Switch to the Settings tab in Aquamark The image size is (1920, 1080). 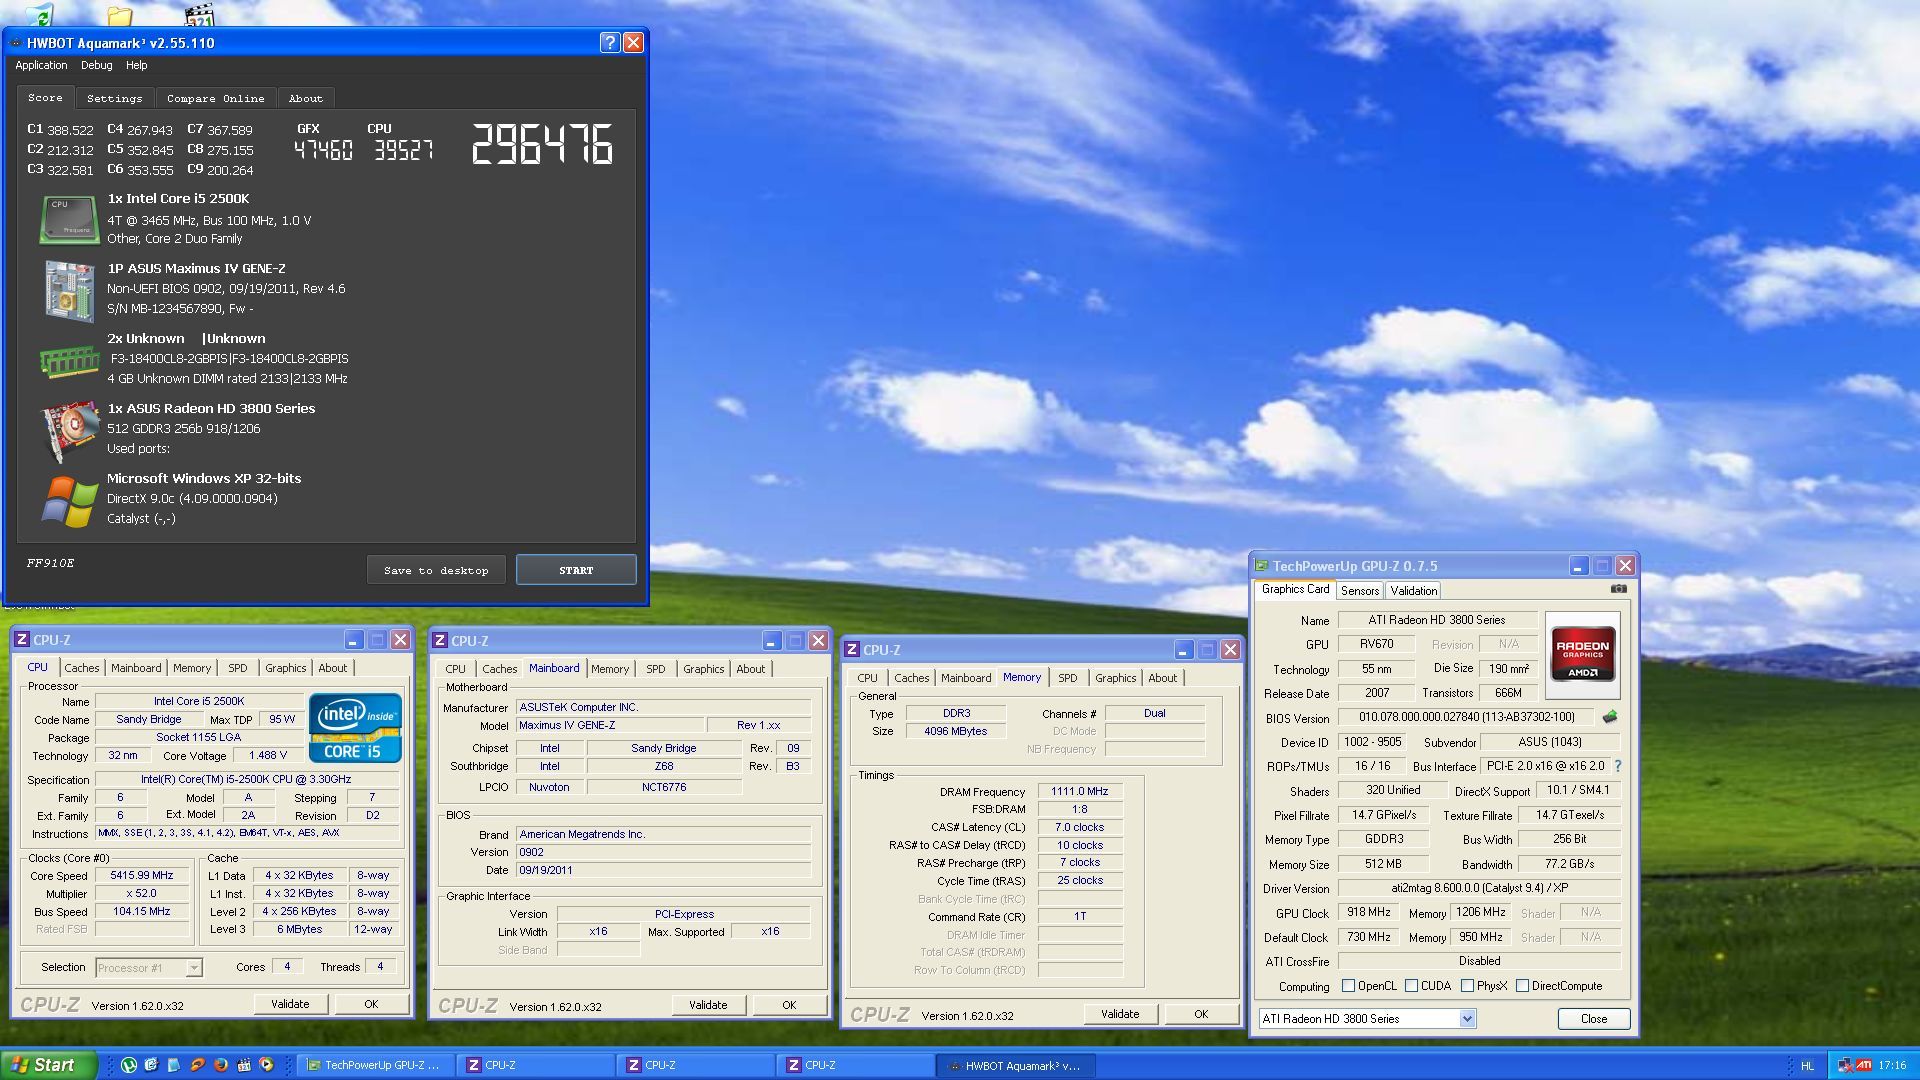click(x=114, y=98)
